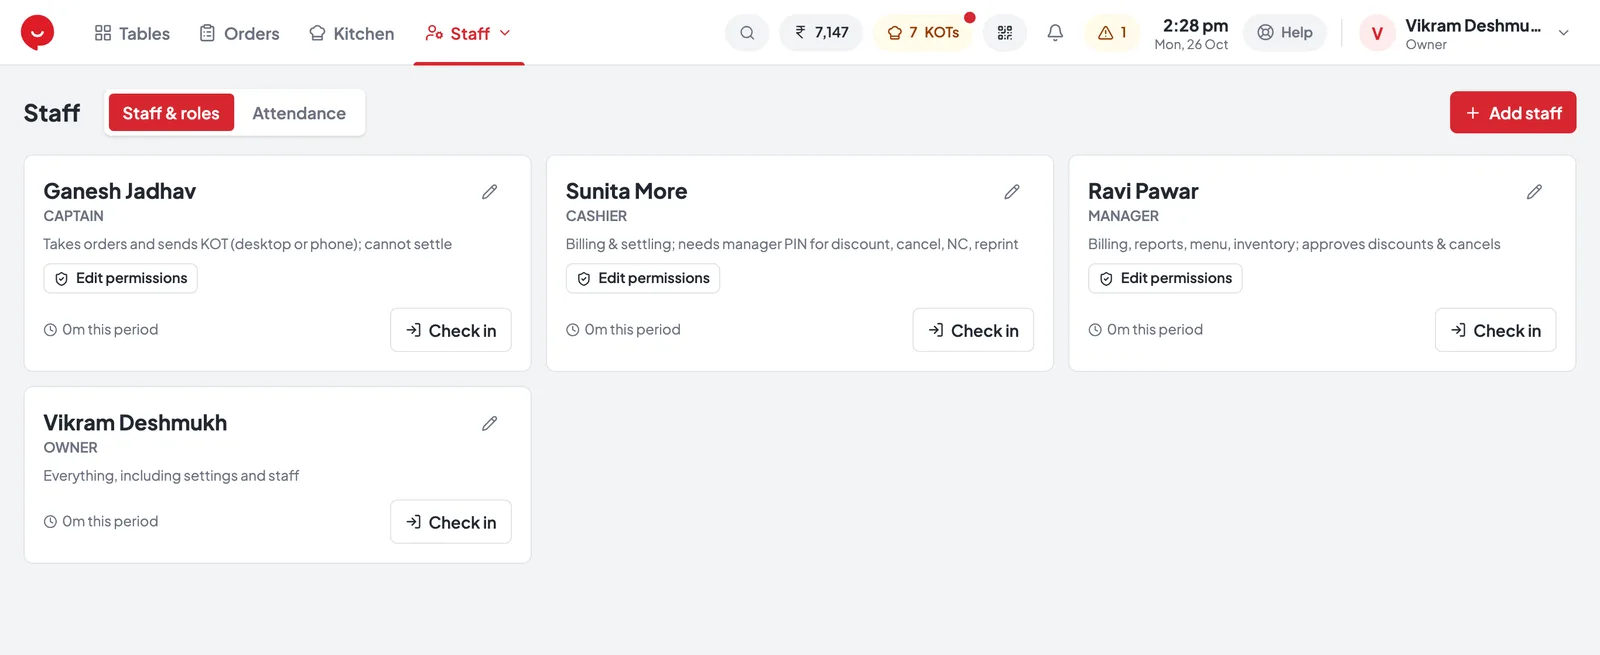Open the notifications bell

click(1055, 33)
